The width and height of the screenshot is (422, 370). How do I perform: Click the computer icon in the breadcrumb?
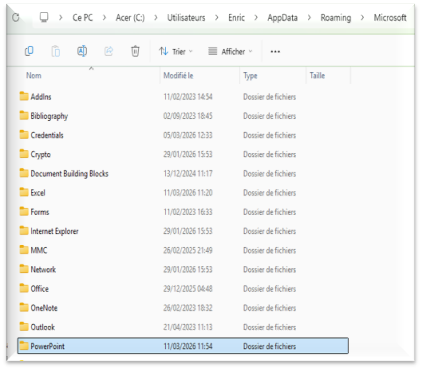click(44, 17)
